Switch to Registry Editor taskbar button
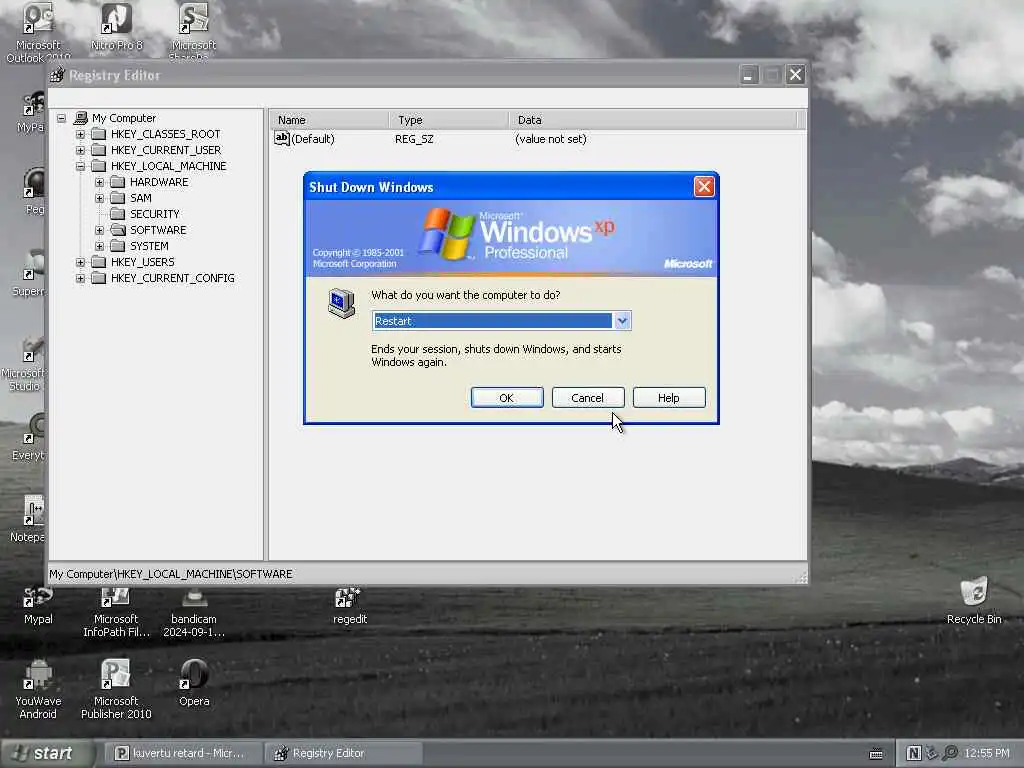1024x768 pixels. [342, 753]
